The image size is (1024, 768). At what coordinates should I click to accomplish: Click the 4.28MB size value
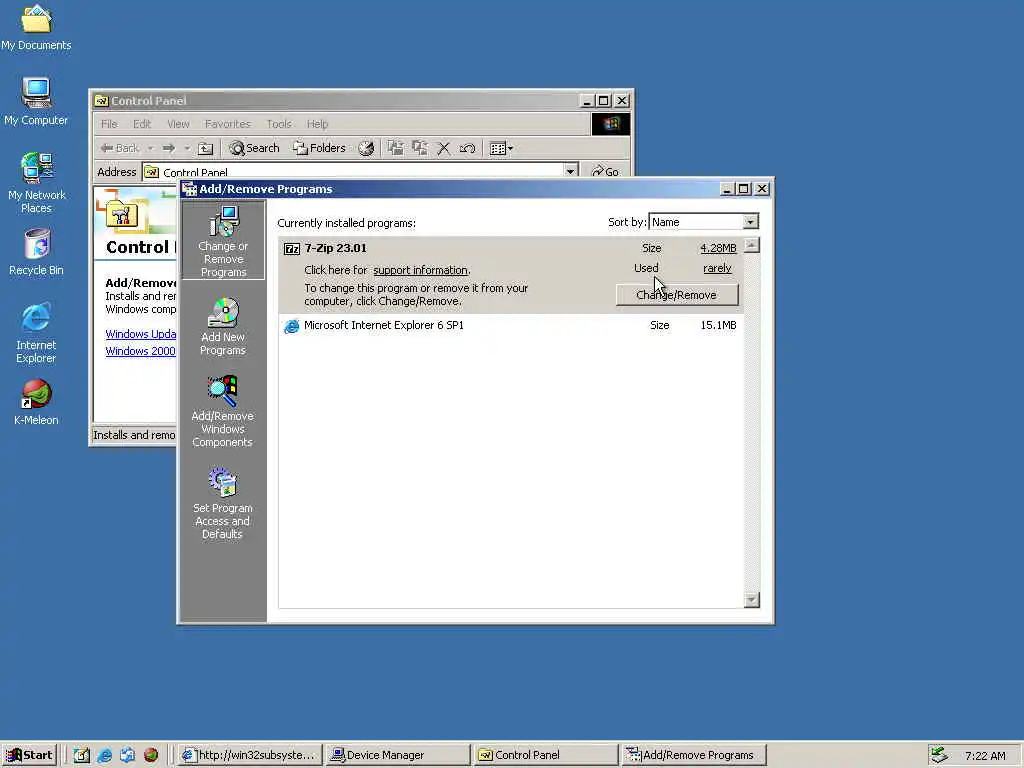pos(718,248)
